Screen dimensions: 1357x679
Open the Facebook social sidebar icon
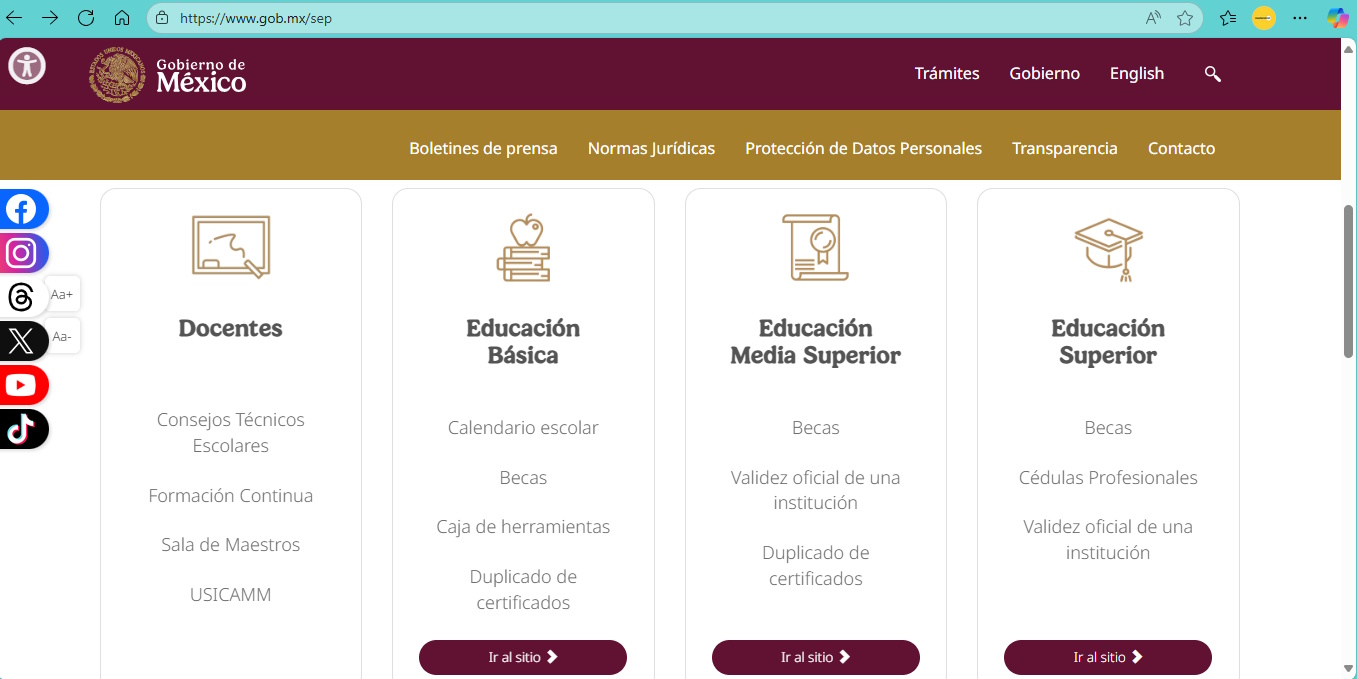tap(22, 209)
